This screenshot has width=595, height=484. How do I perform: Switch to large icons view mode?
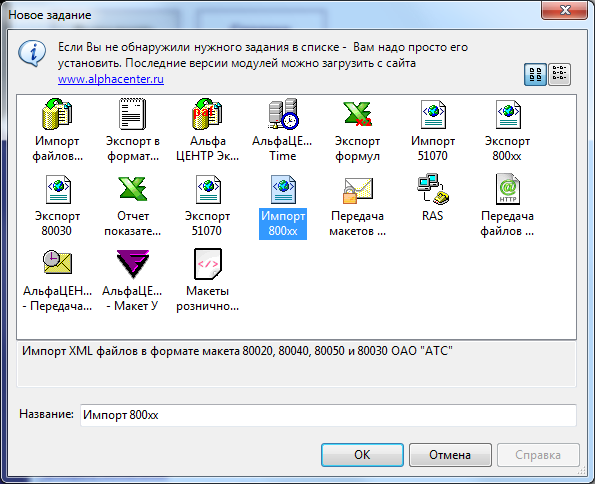535,74
